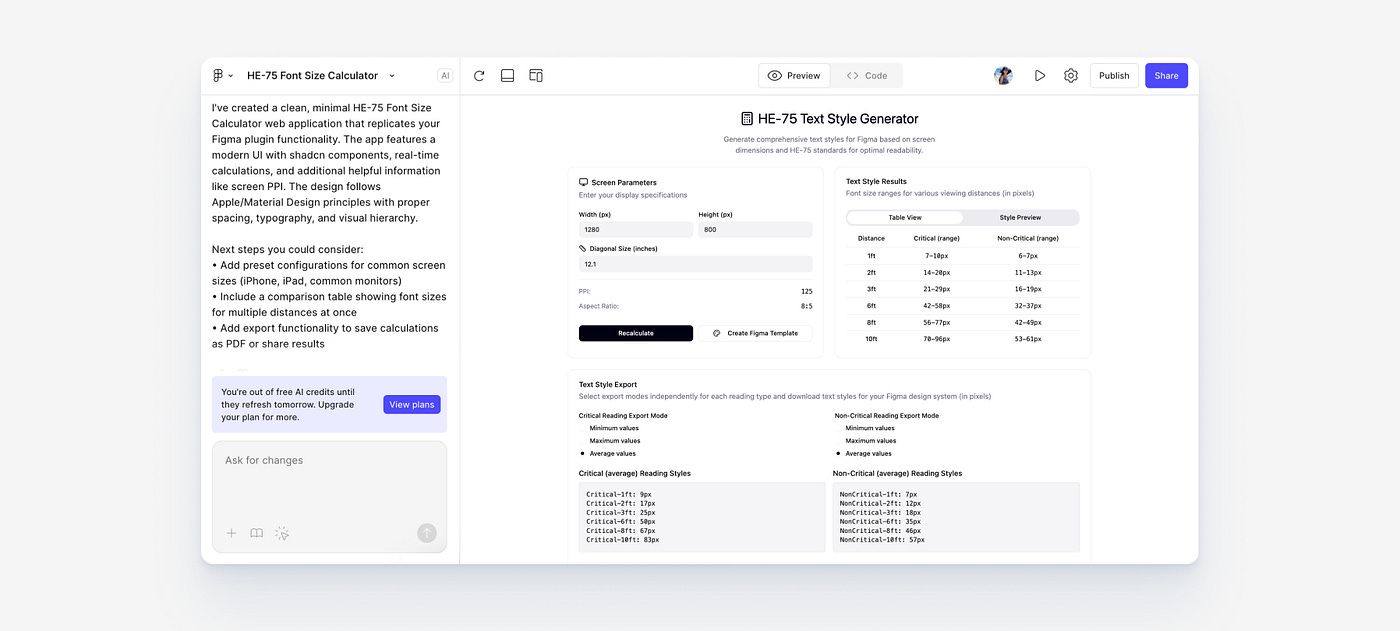Switch to the Preview tab

point(794,76)
